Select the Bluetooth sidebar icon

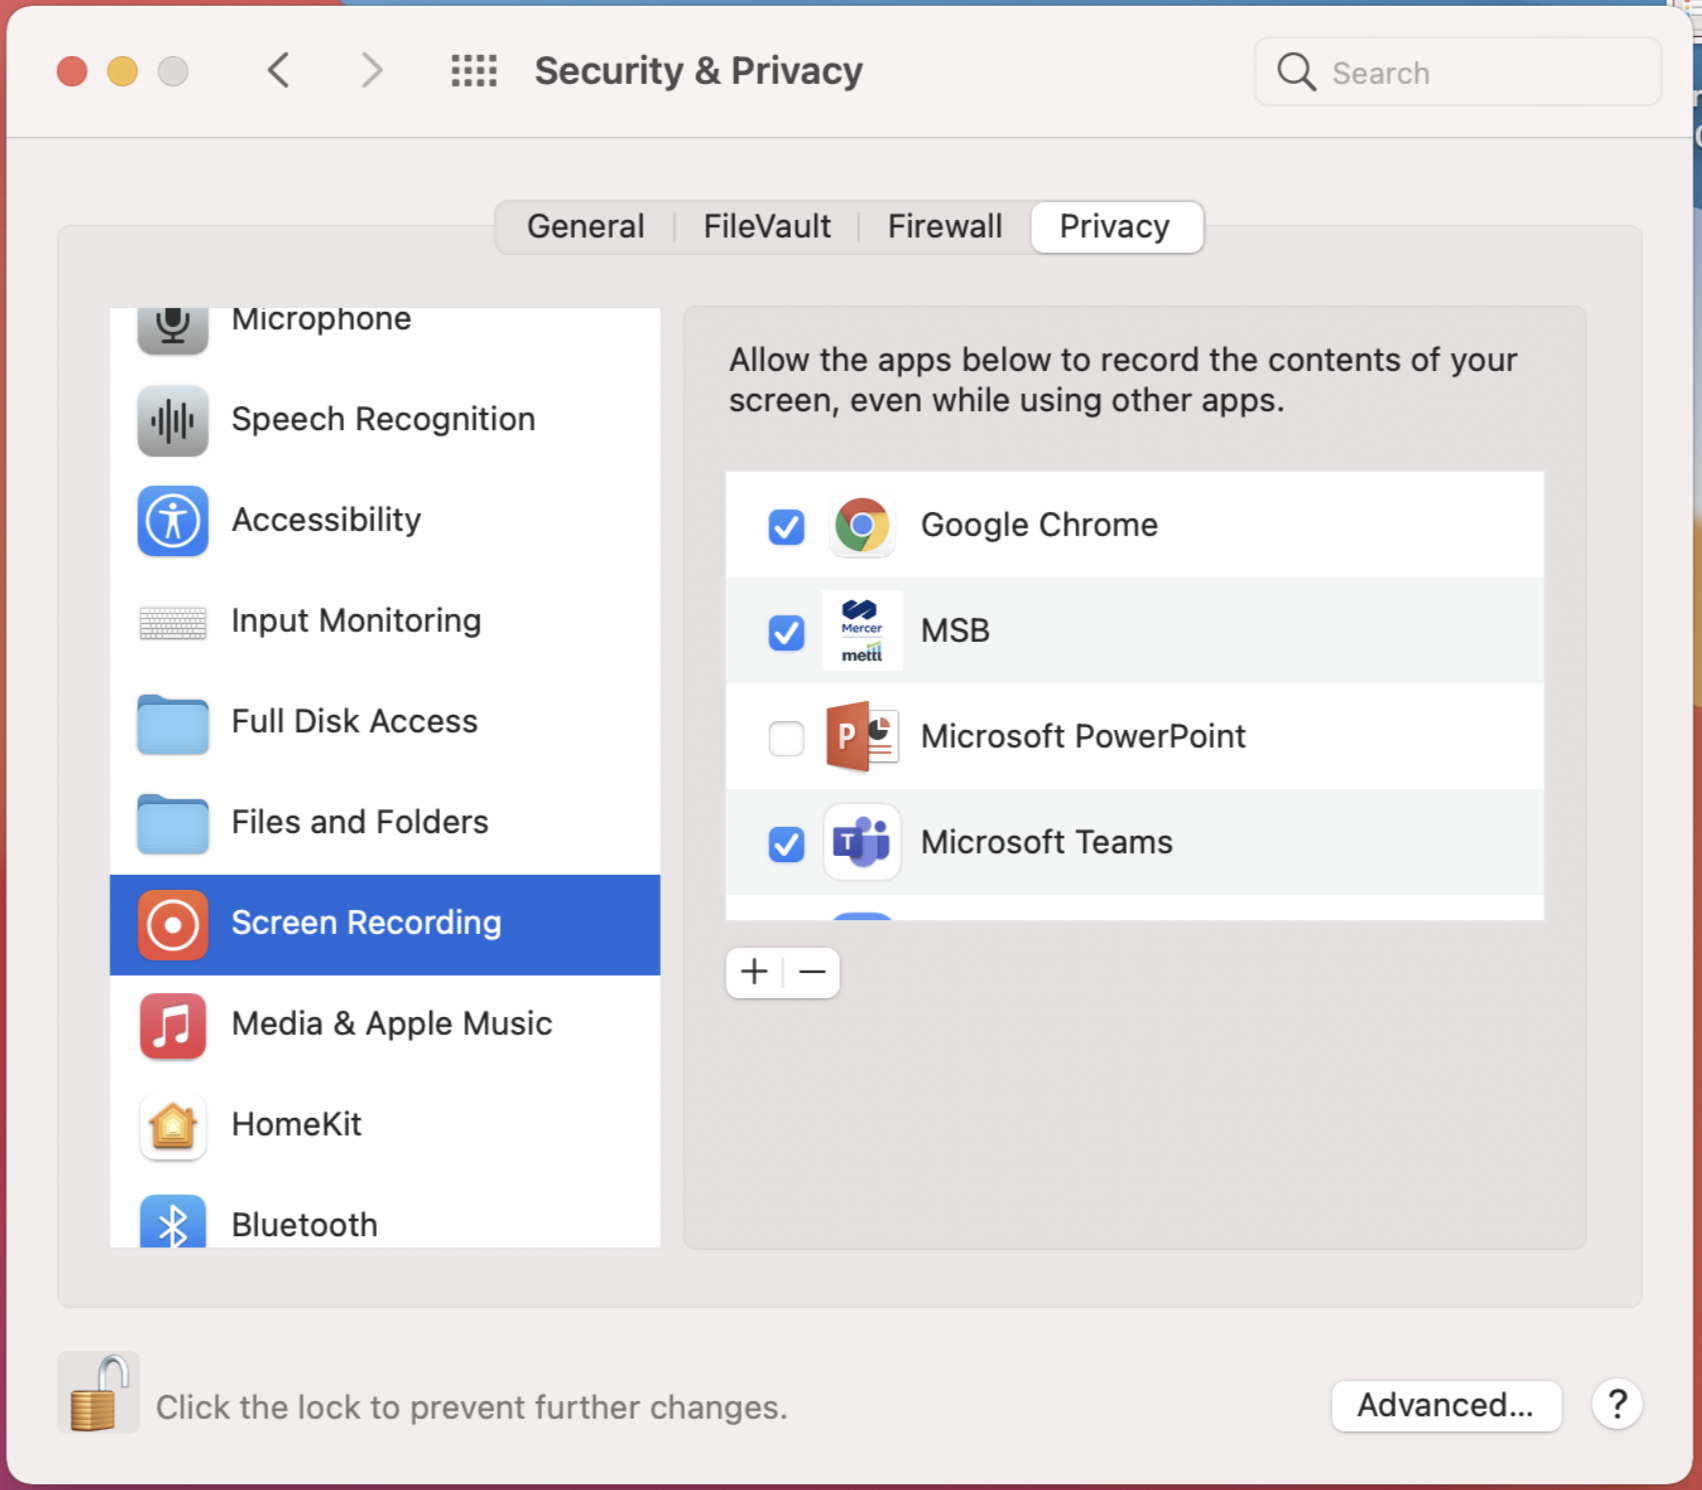(173, 1222)
